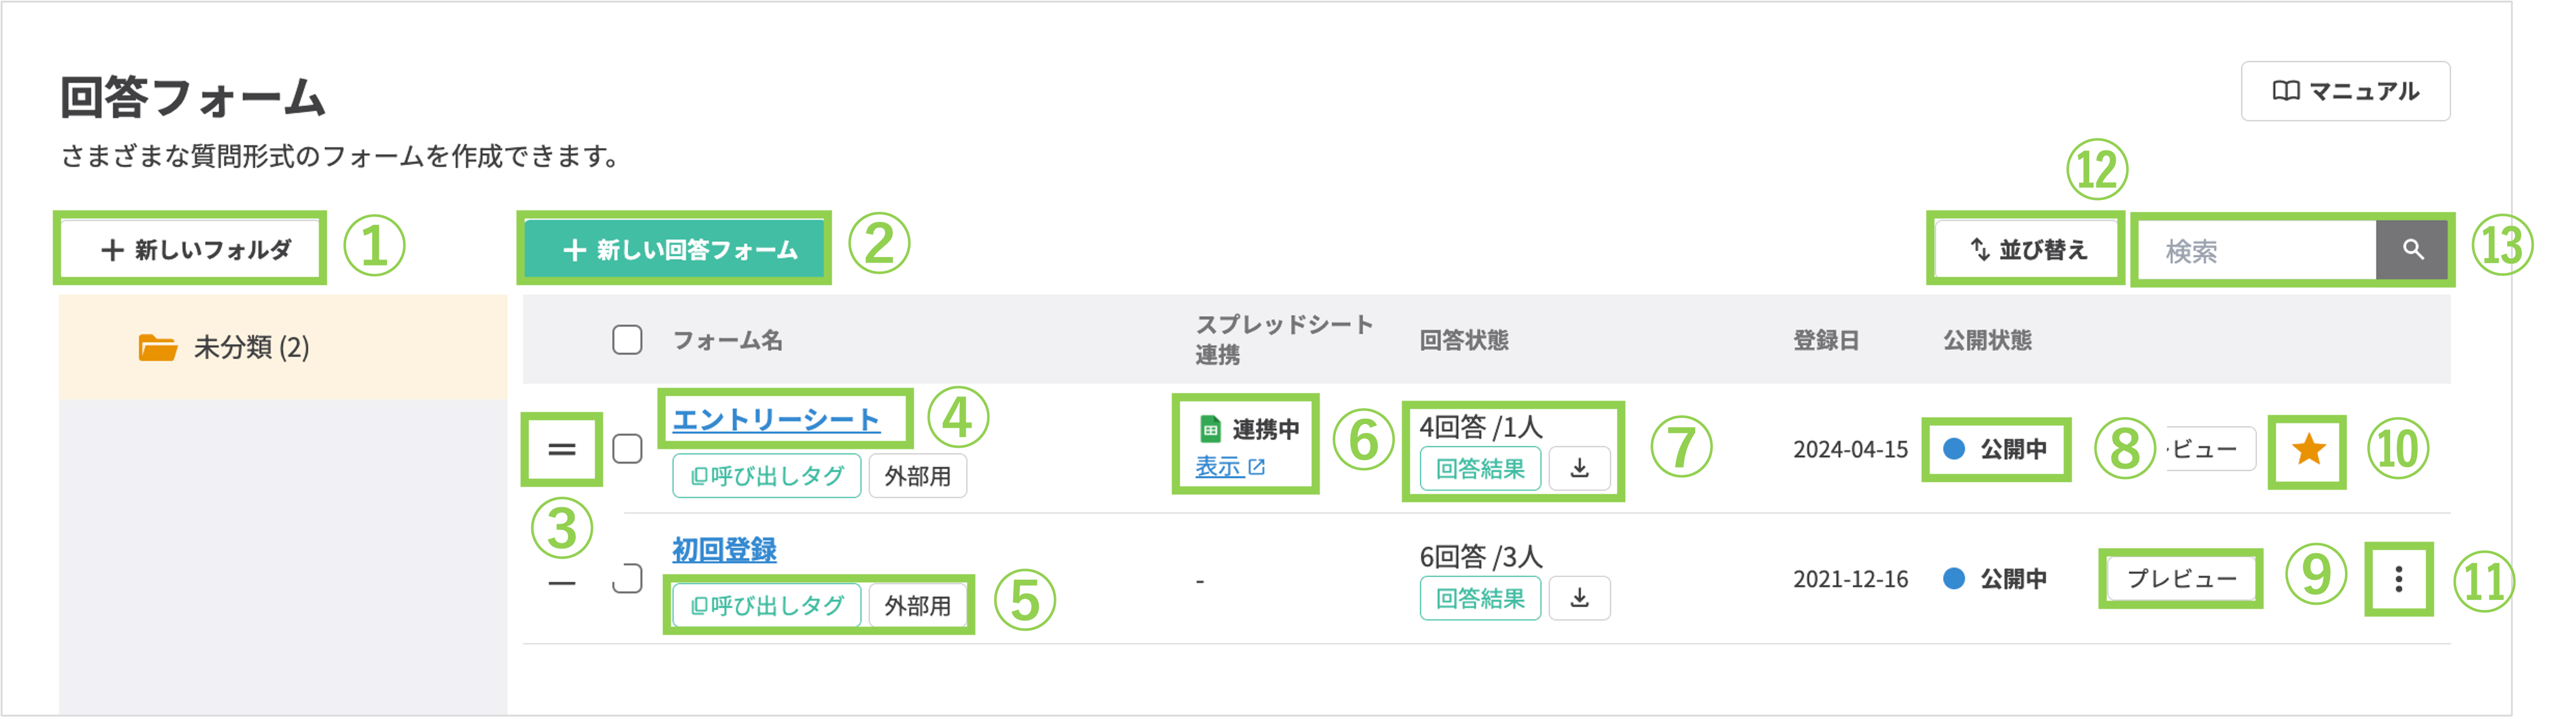Screen dimensions: 2576x719
Task: Click the orange star favorite icon
Action: [x=2308, y=450]
